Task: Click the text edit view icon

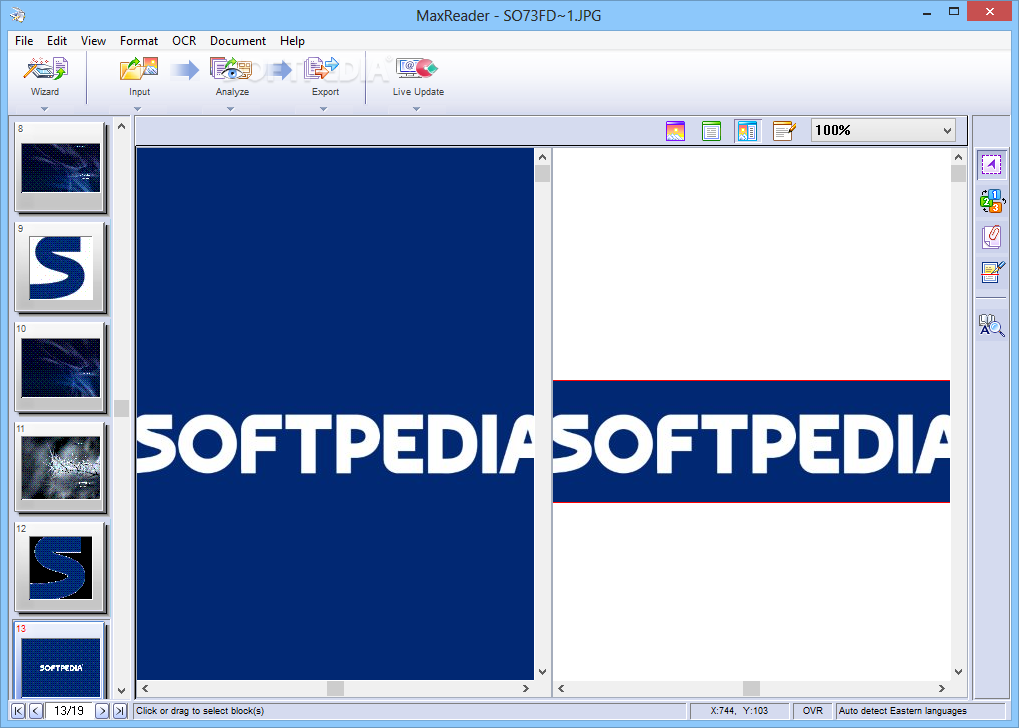Action: point(784,131)
